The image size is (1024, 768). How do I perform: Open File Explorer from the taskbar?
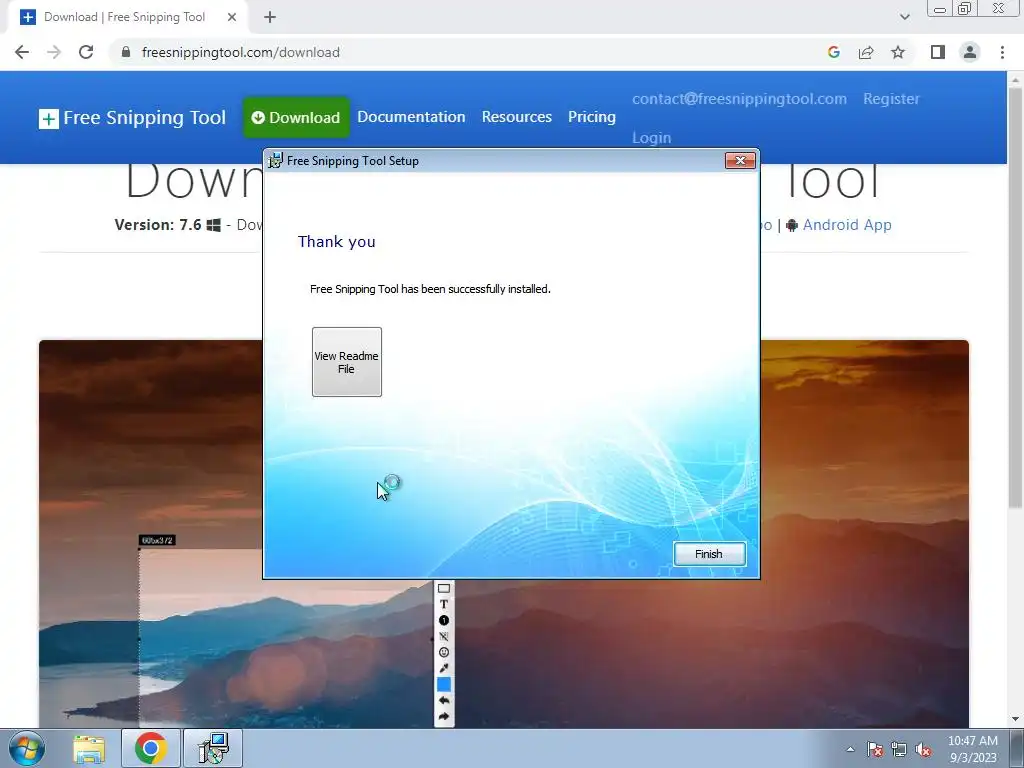(89, 748)
